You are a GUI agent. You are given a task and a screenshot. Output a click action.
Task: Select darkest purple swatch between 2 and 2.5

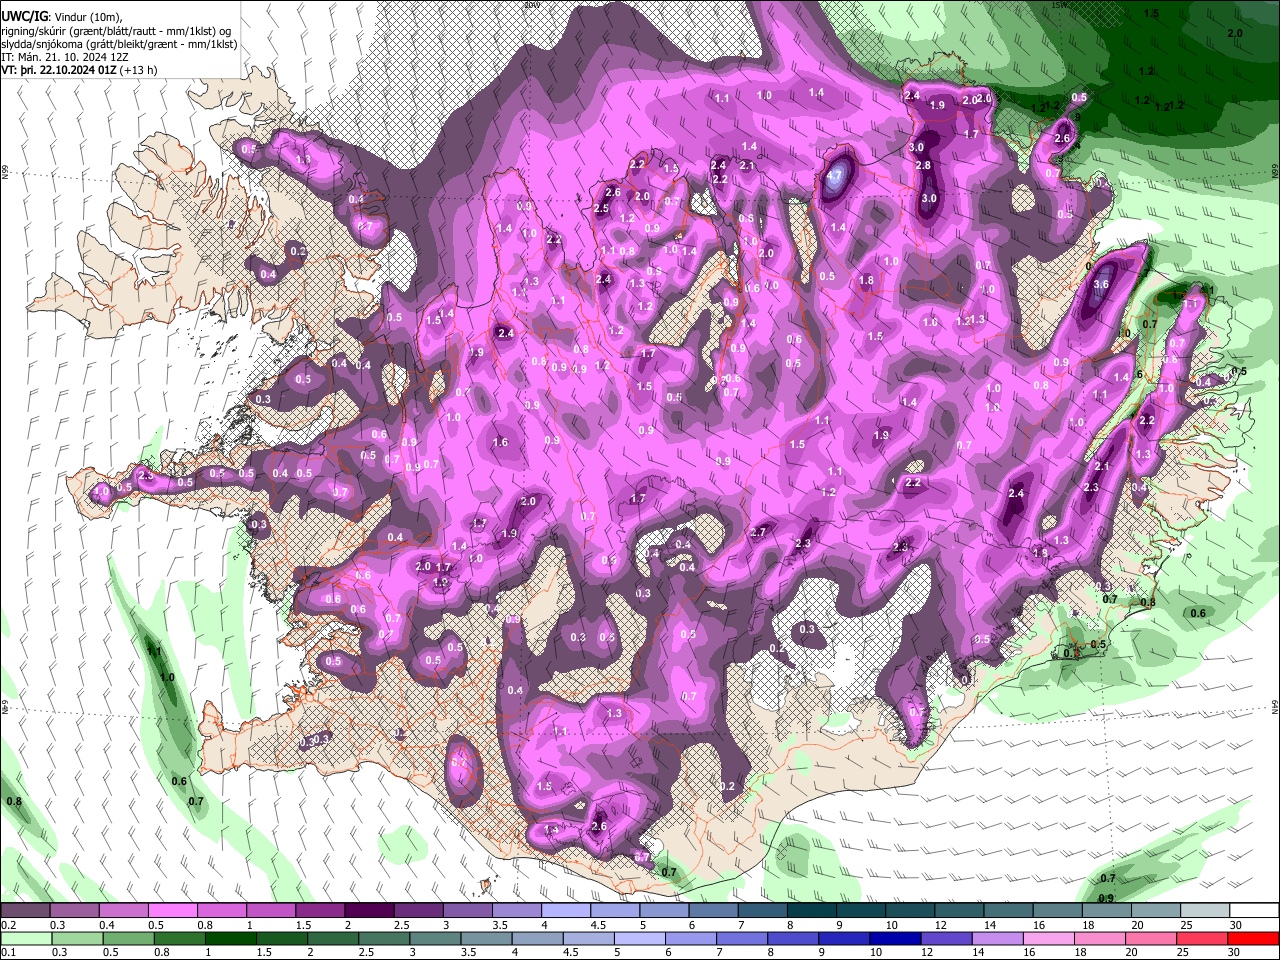point(369,911)
